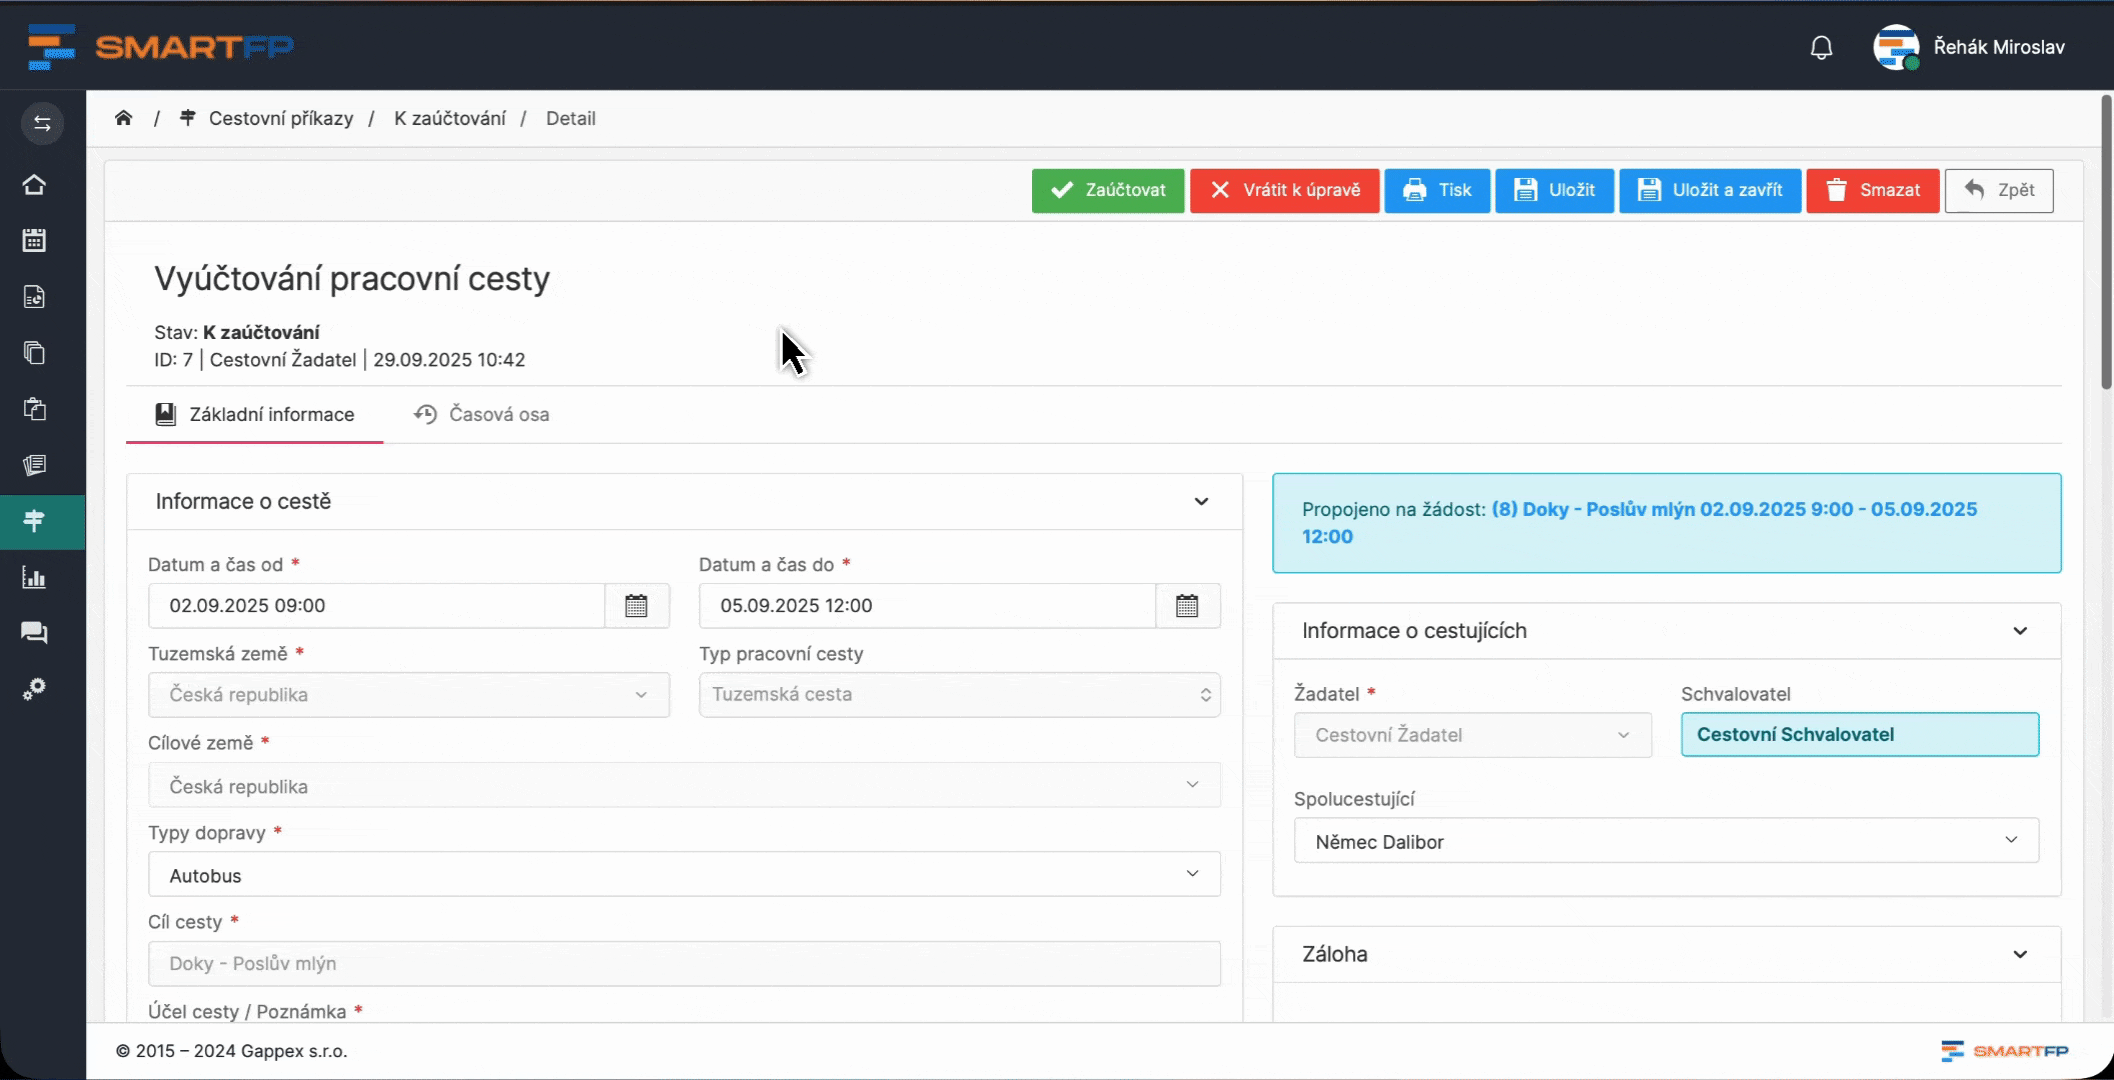
Task: Expand the Typy dopravy Autobus dropdown
Action: 684,875
